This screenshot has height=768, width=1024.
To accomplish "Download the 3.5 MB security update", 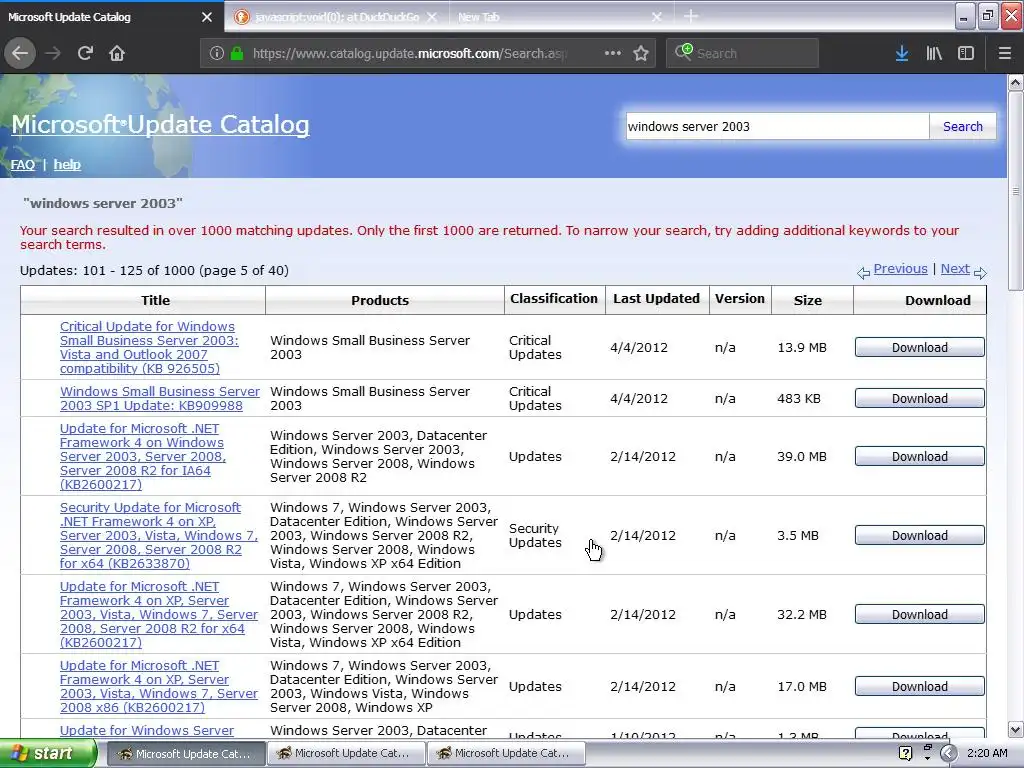I will [x=920, y=536].
